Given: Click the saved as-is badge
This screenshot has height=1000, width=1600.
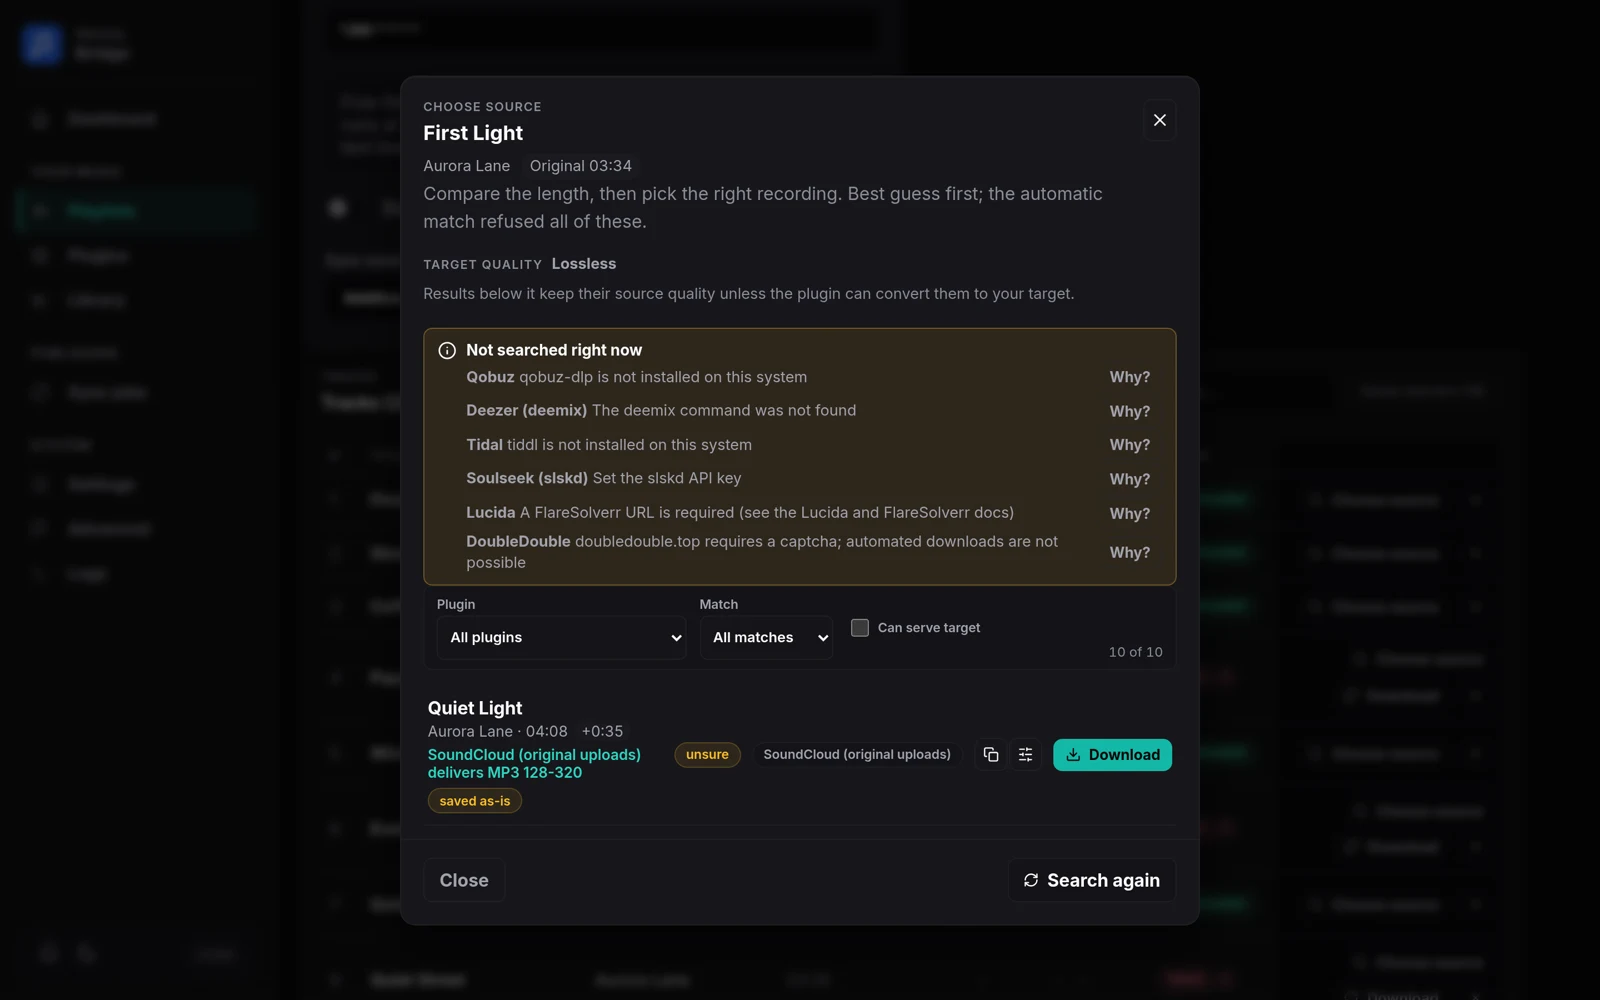Looking at the screenshot, I should coord(475,801).
